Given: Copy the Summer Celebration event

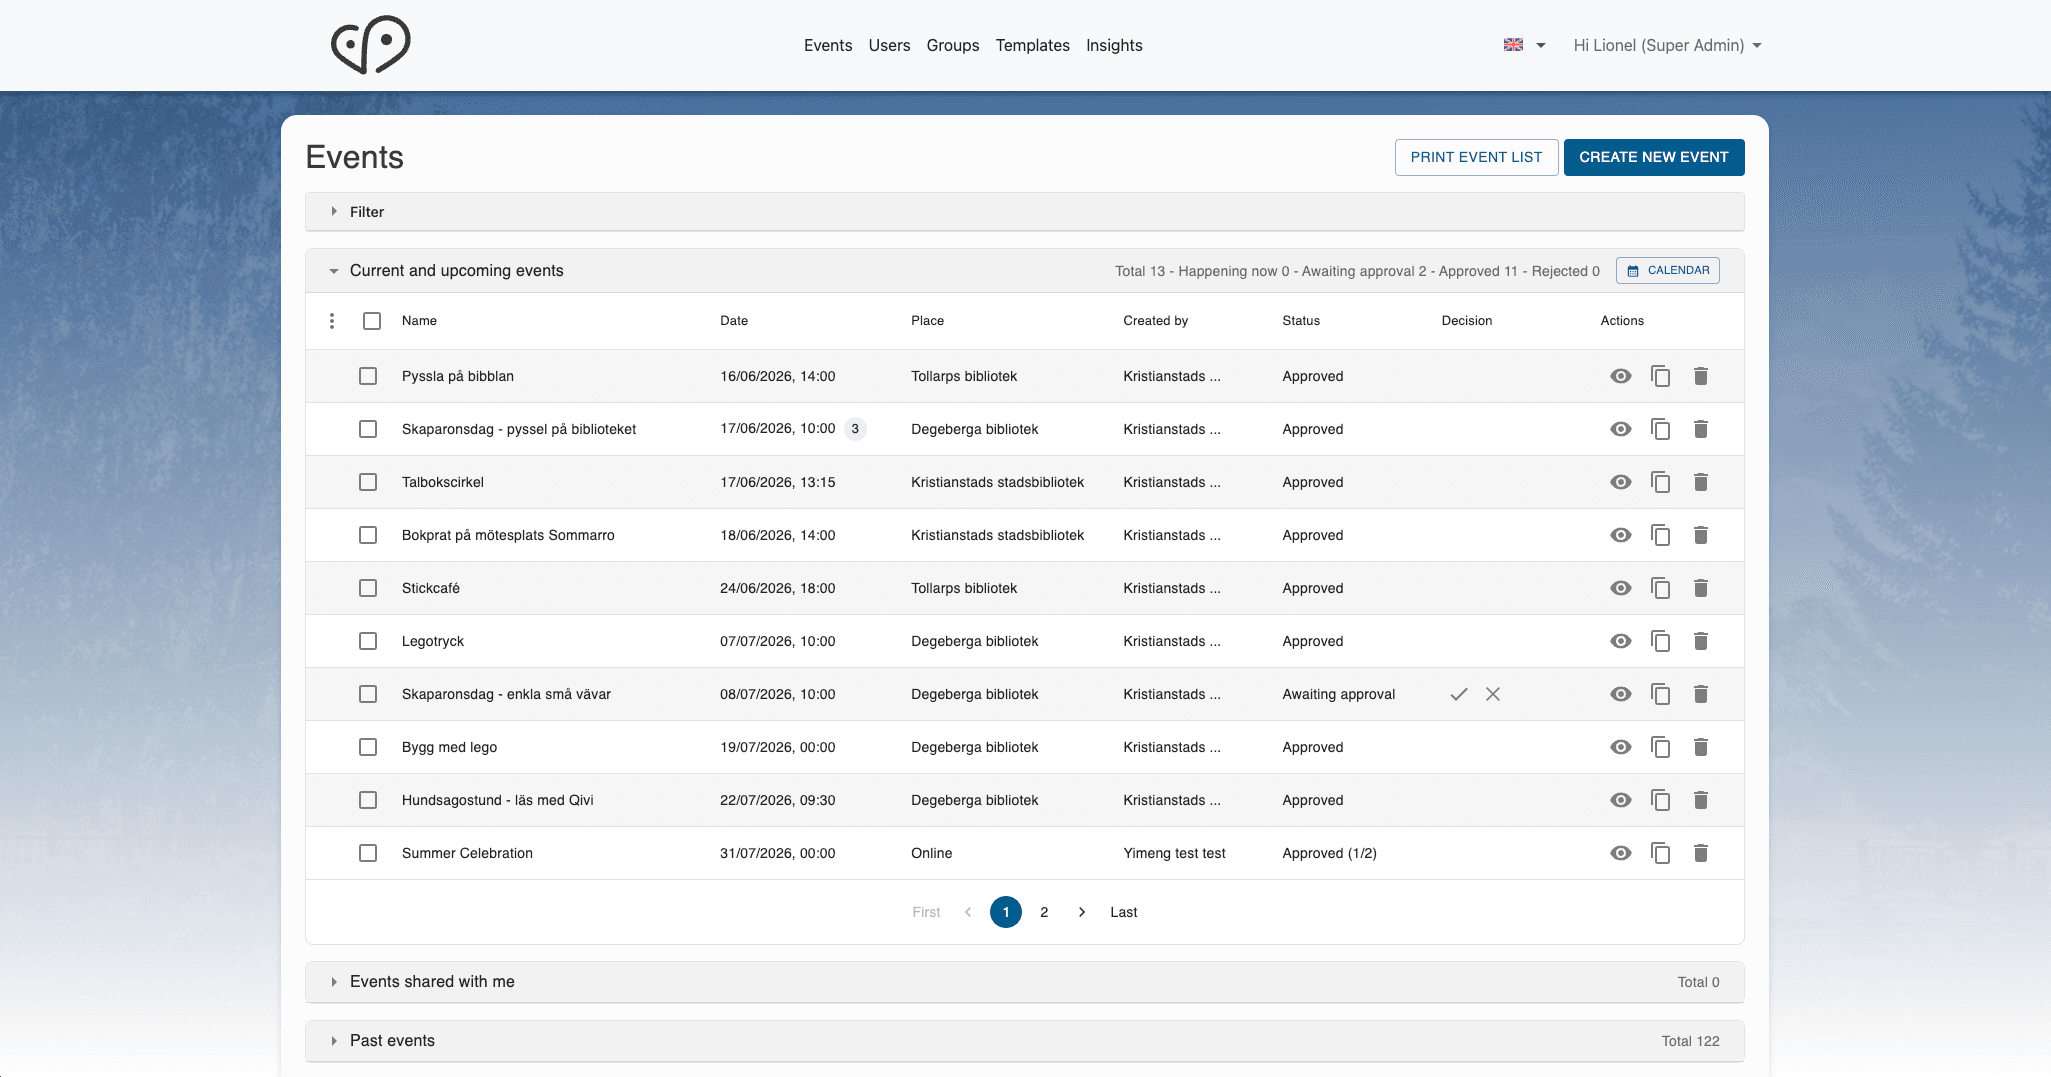Looking at the screenshot, I should click(1660, 853).
